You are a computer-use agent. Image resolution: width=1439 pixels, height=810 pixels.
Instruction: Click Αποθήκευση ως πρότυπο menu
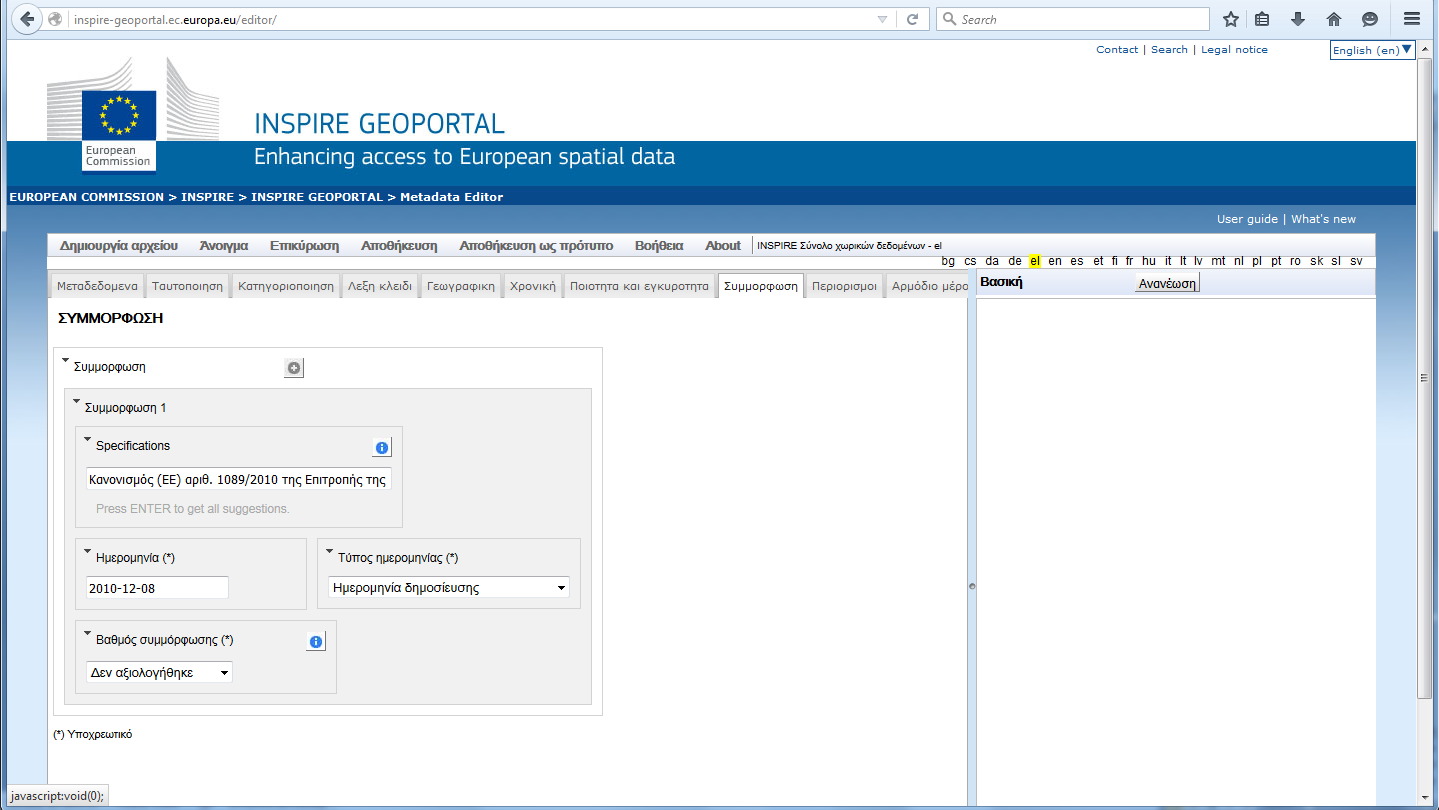pos(538,246)
